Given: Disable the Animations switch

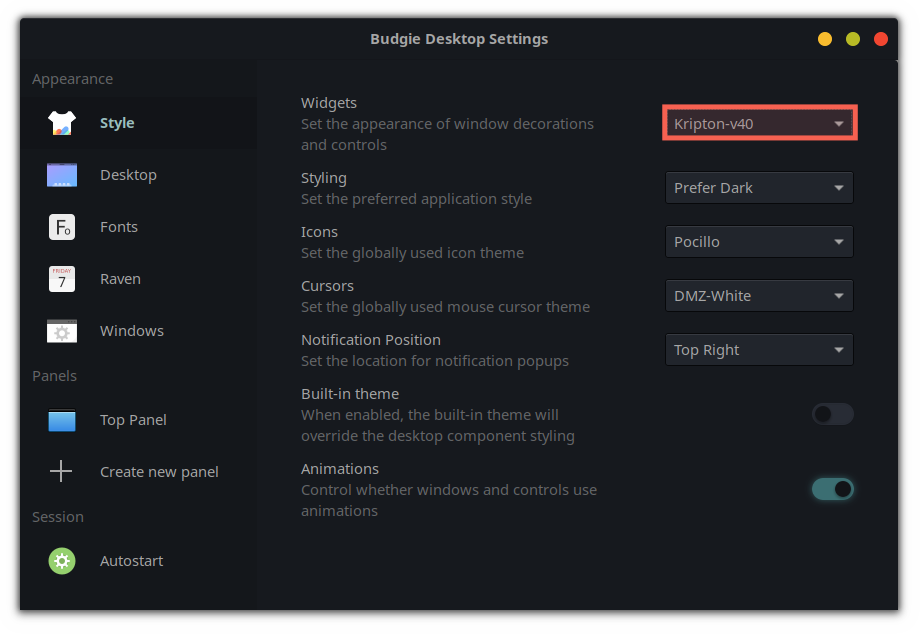Looking at the screenshot, I should click(x=832, y=489).
